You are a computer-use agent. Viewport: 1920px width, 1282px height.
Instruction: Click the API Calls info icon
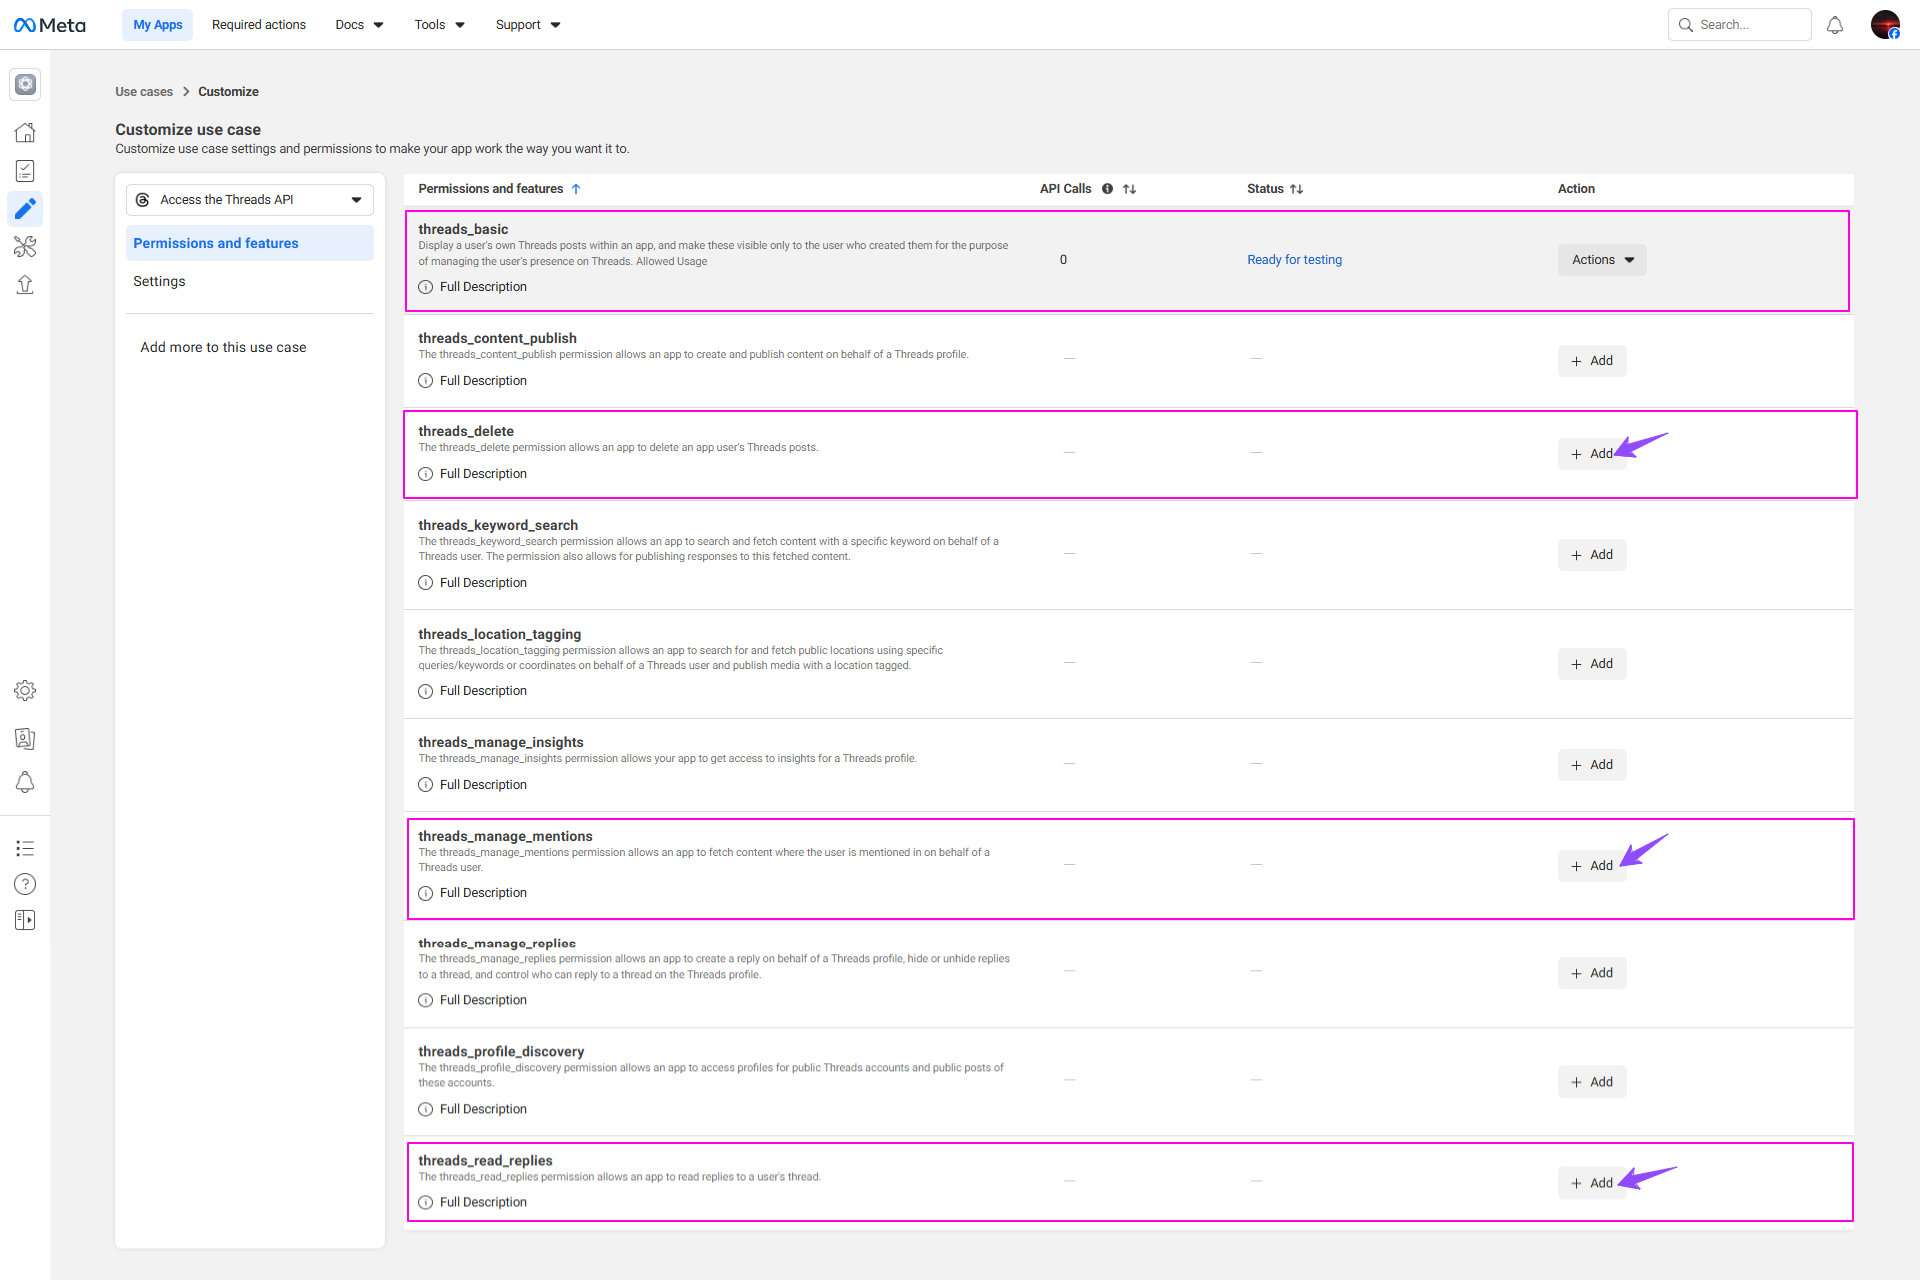[x=1107, y=189]
